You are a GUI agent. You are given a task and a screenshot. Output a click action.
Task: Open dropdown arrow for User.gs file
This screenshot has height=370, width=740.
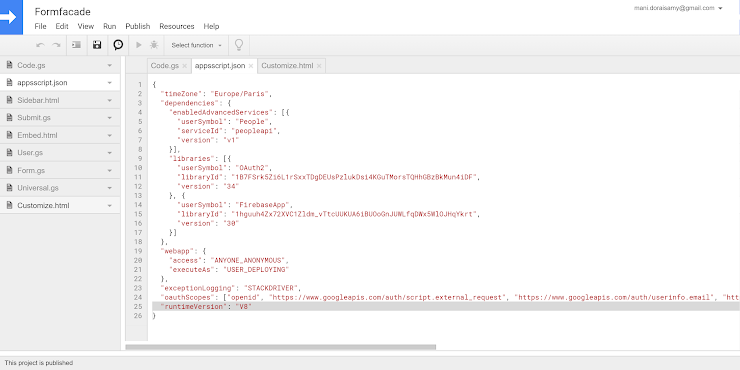coord(109,153)
